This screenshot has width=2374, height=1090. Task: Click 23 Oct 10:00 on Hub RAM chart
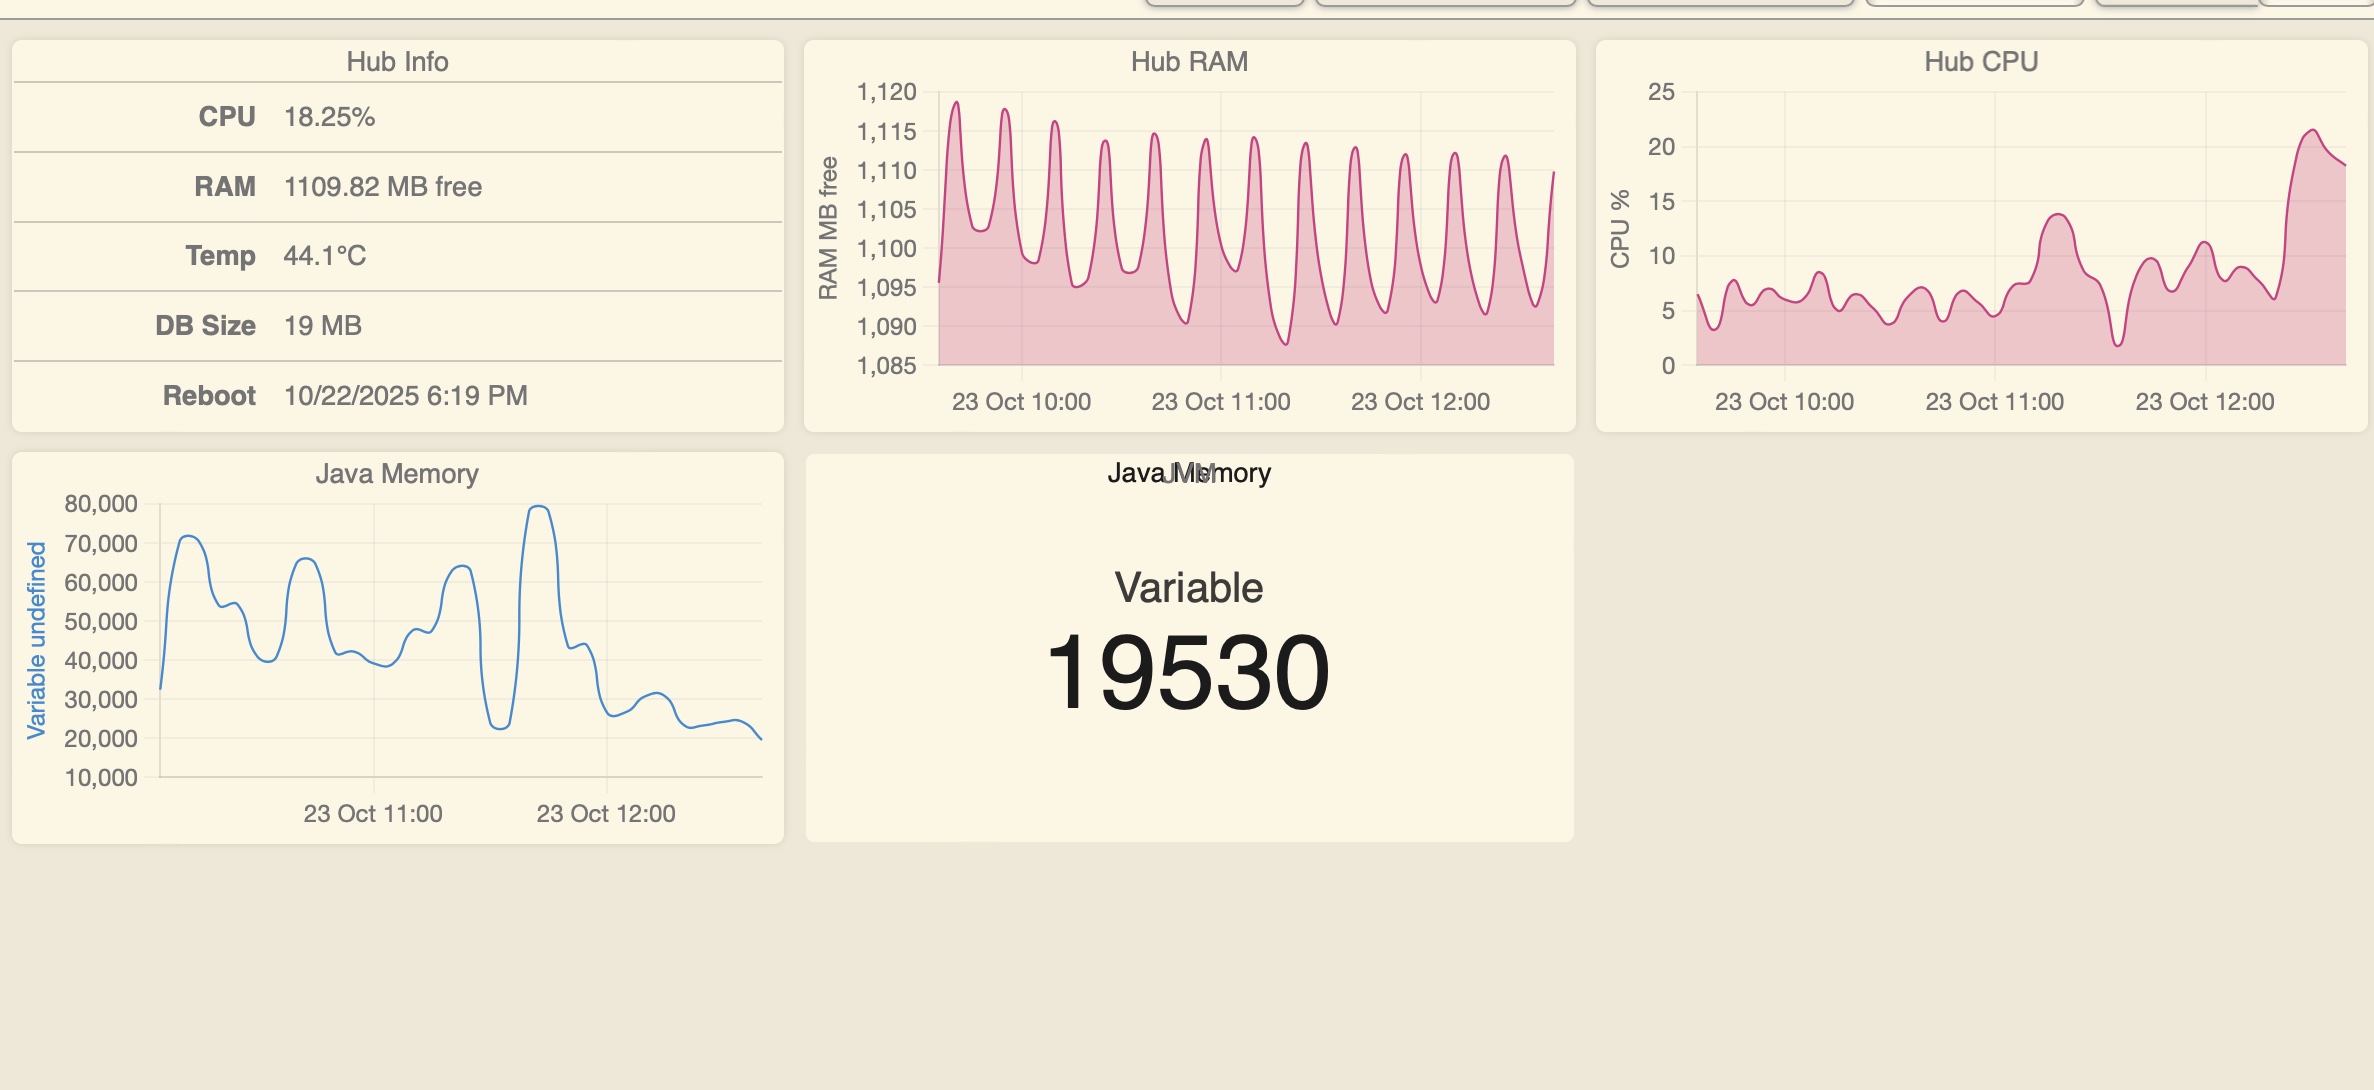point(1021,402)
